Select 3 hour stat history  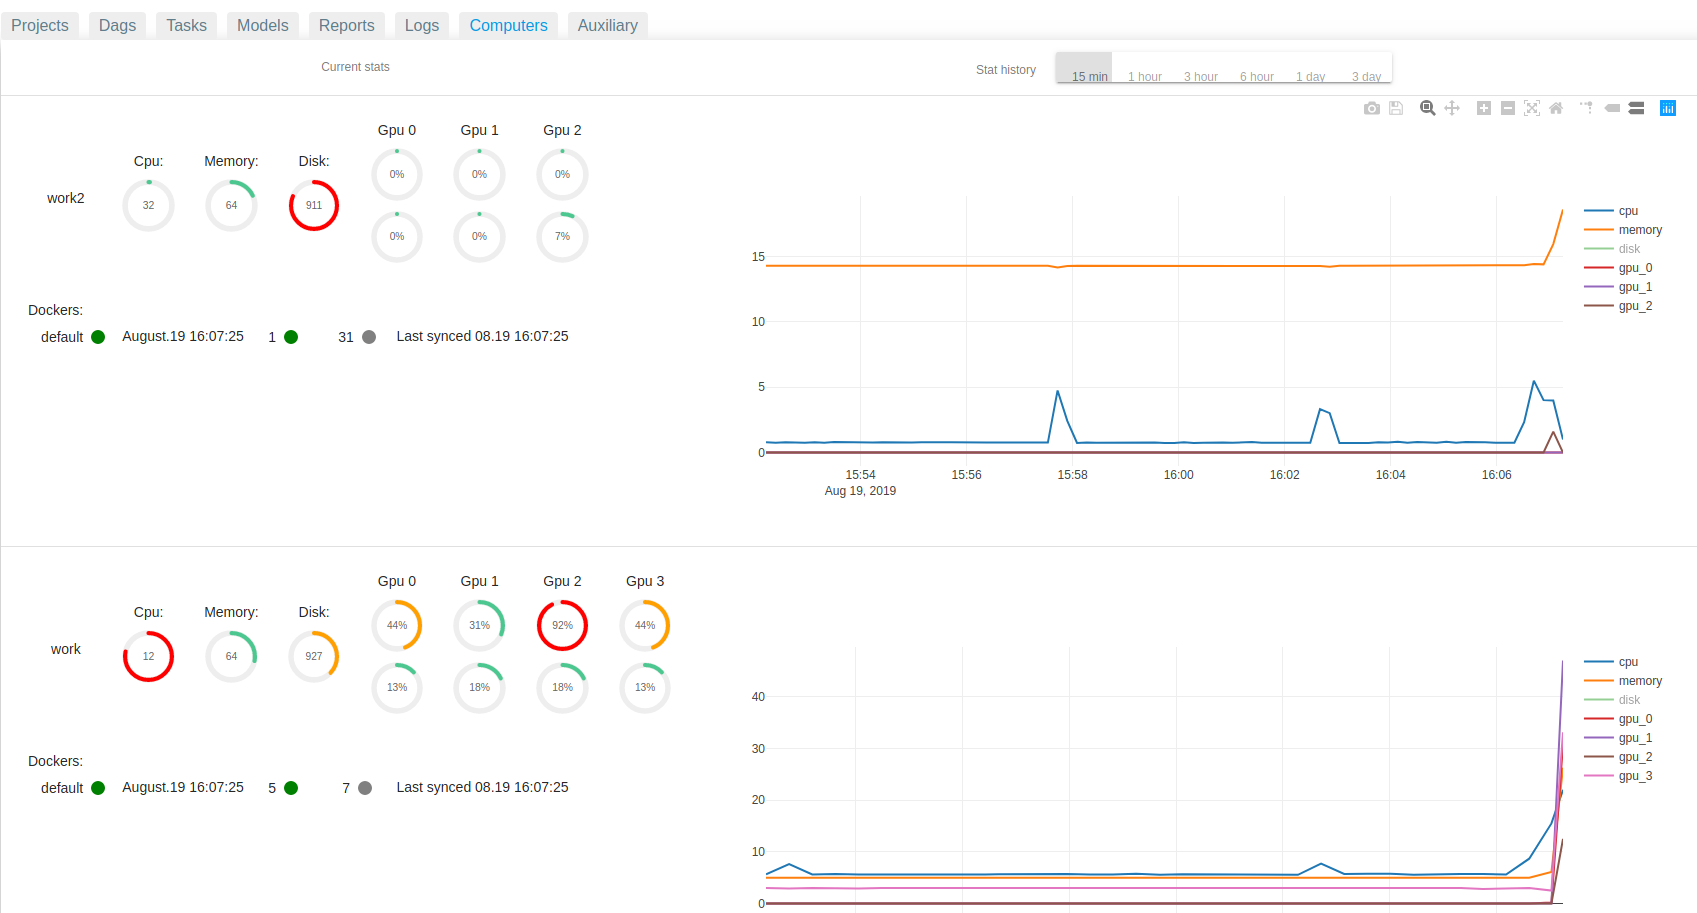[x=1196, y=68]
